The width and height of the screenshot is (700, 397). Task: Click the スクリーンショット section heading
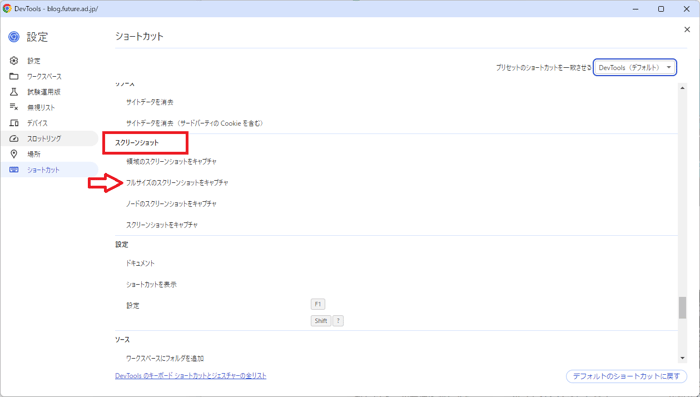pyautogui.click(x=137, y=143)
